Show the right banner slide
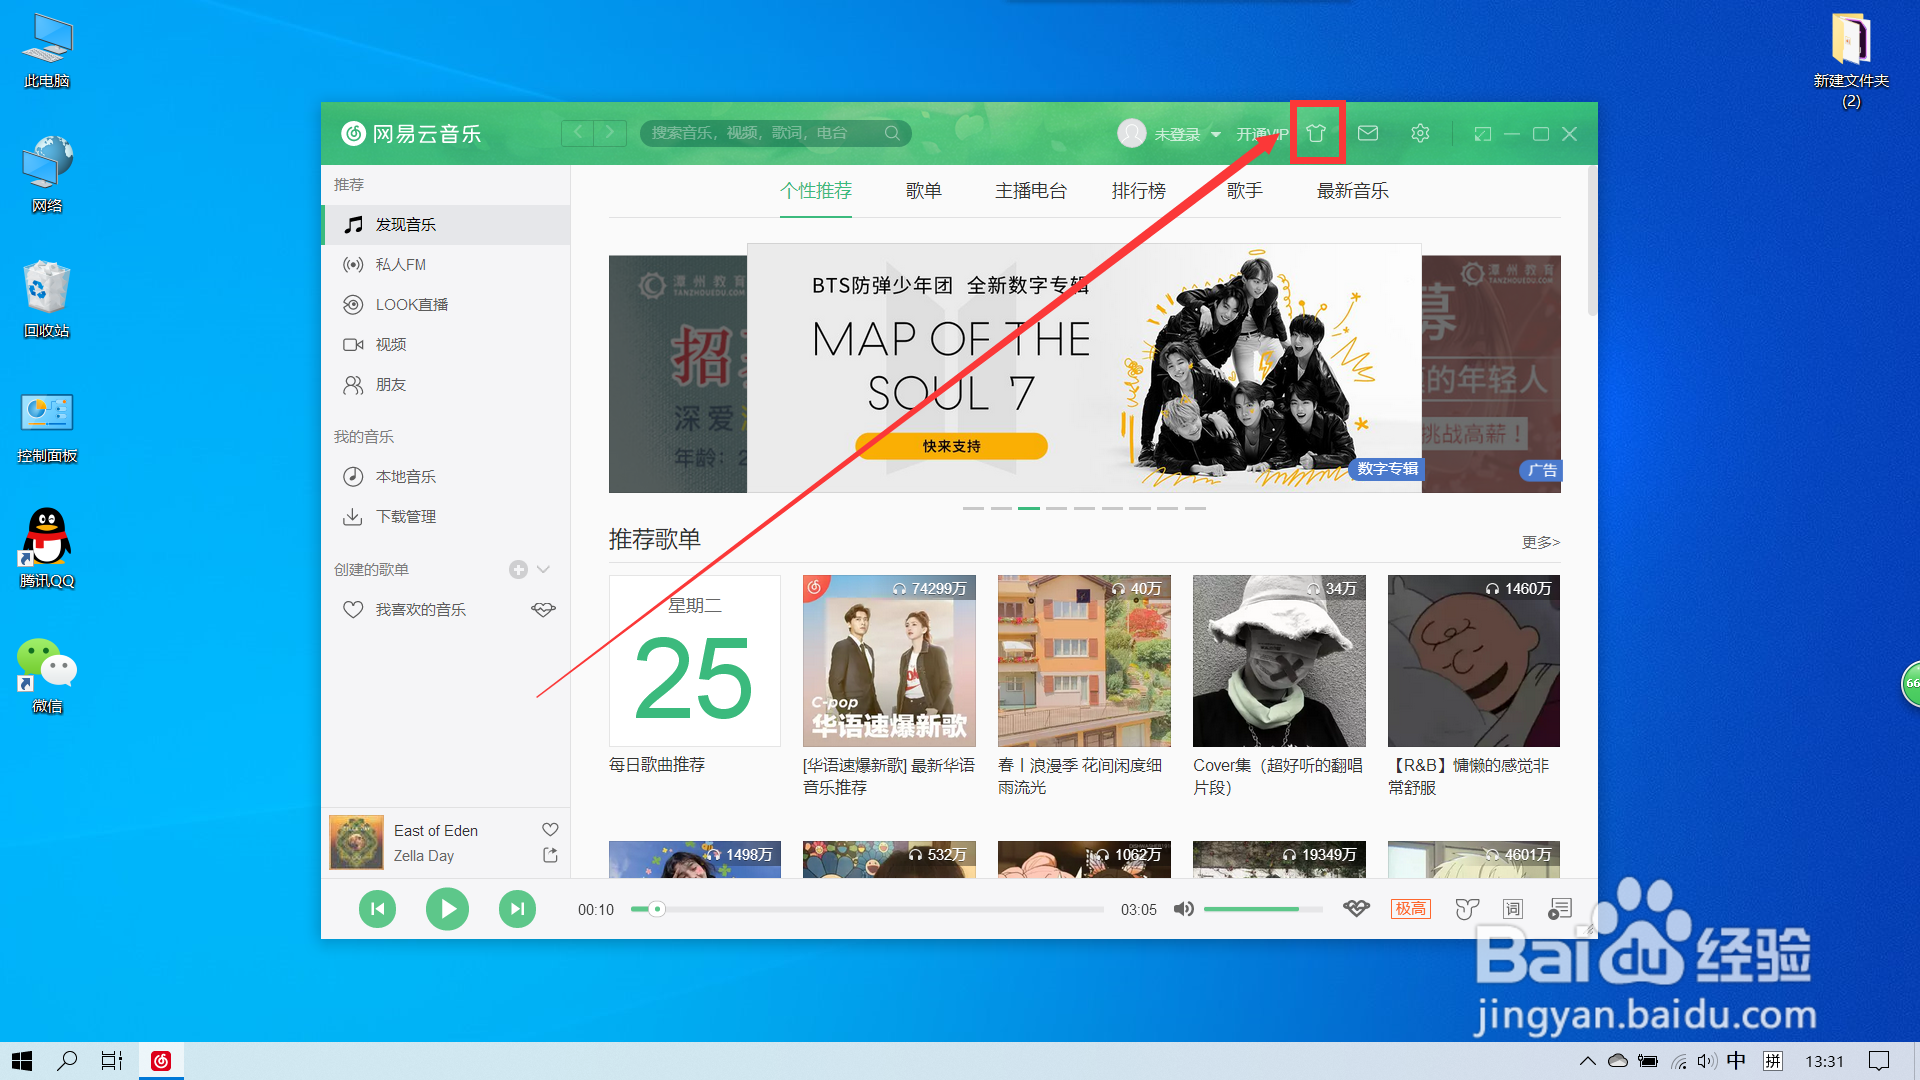This screenshot has width=1920, height=1080. pos(1491,374)
